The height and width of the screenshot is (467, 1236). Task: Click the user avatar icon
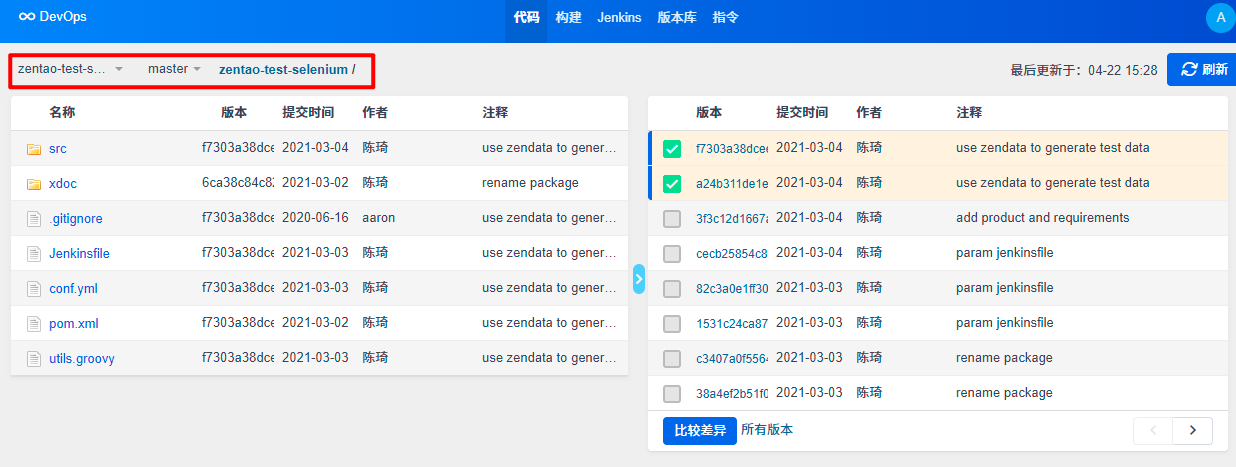(x=1220, y=17)
